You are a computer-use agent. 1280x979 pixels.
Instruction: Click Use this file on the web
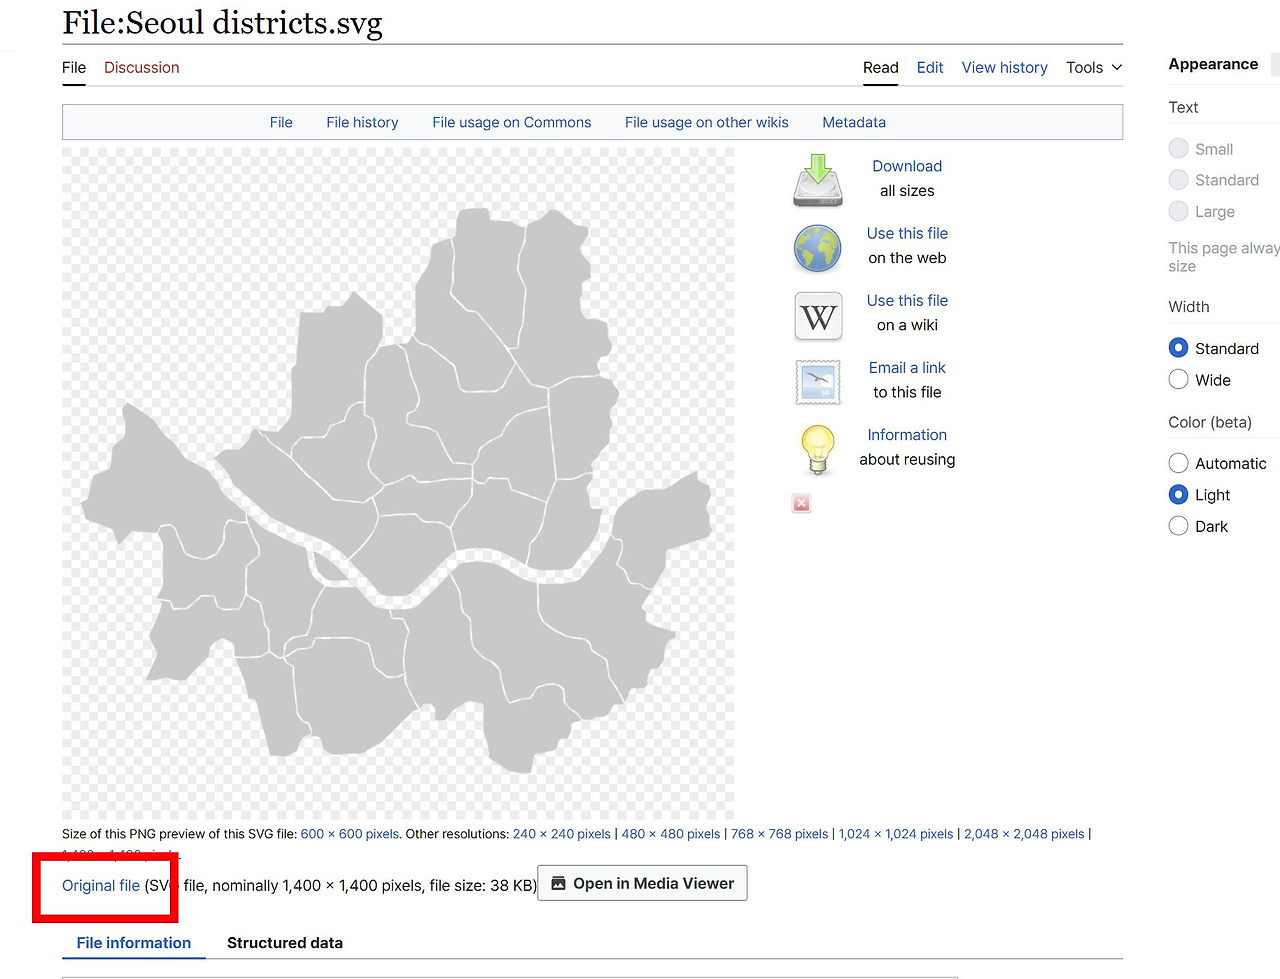(907, 233)
